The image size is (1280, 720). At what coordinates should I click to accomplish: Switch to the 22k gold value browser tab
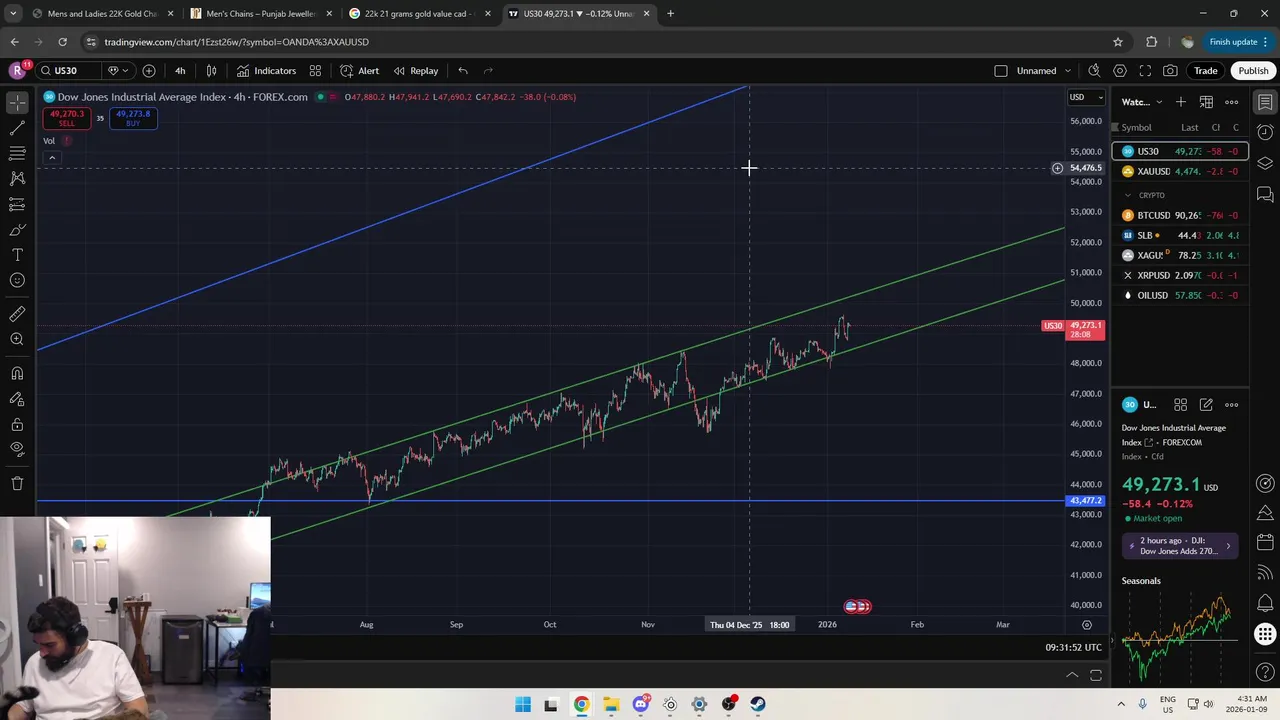[417, 14]
